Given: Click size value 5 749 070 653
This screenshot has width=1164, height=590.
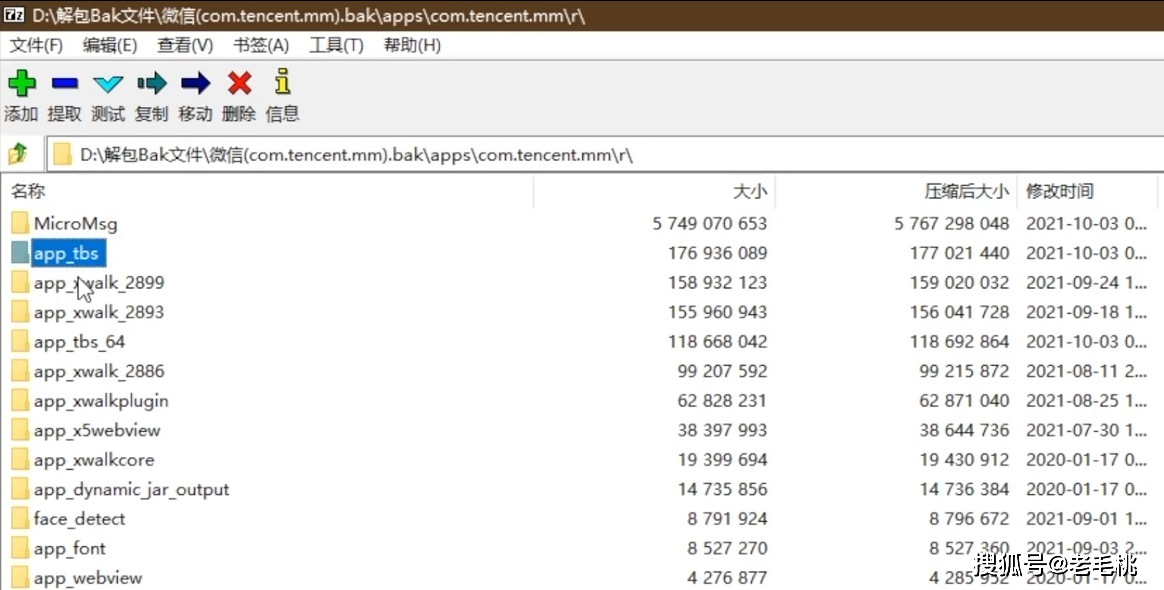Looking at the screenshot, I should click(710, 223).
